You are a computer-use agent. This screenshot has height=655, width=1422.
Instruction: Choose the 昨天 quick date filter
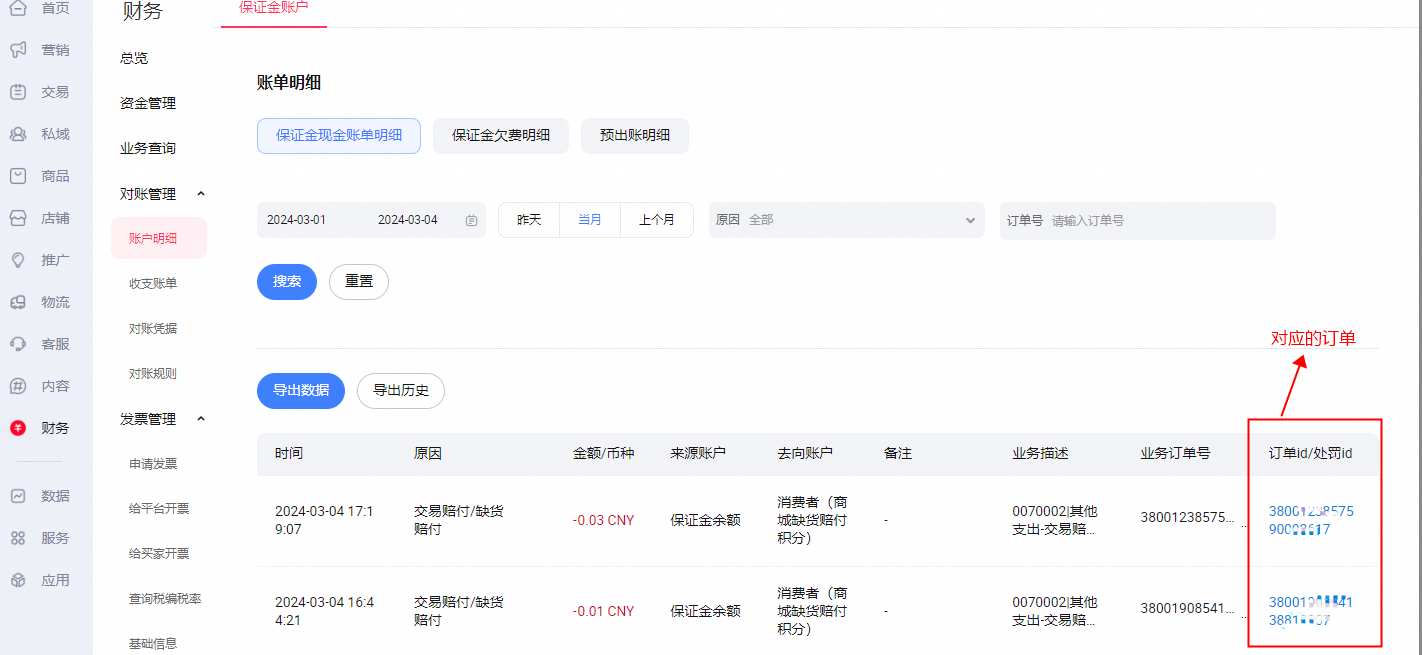tap(529, 220)
